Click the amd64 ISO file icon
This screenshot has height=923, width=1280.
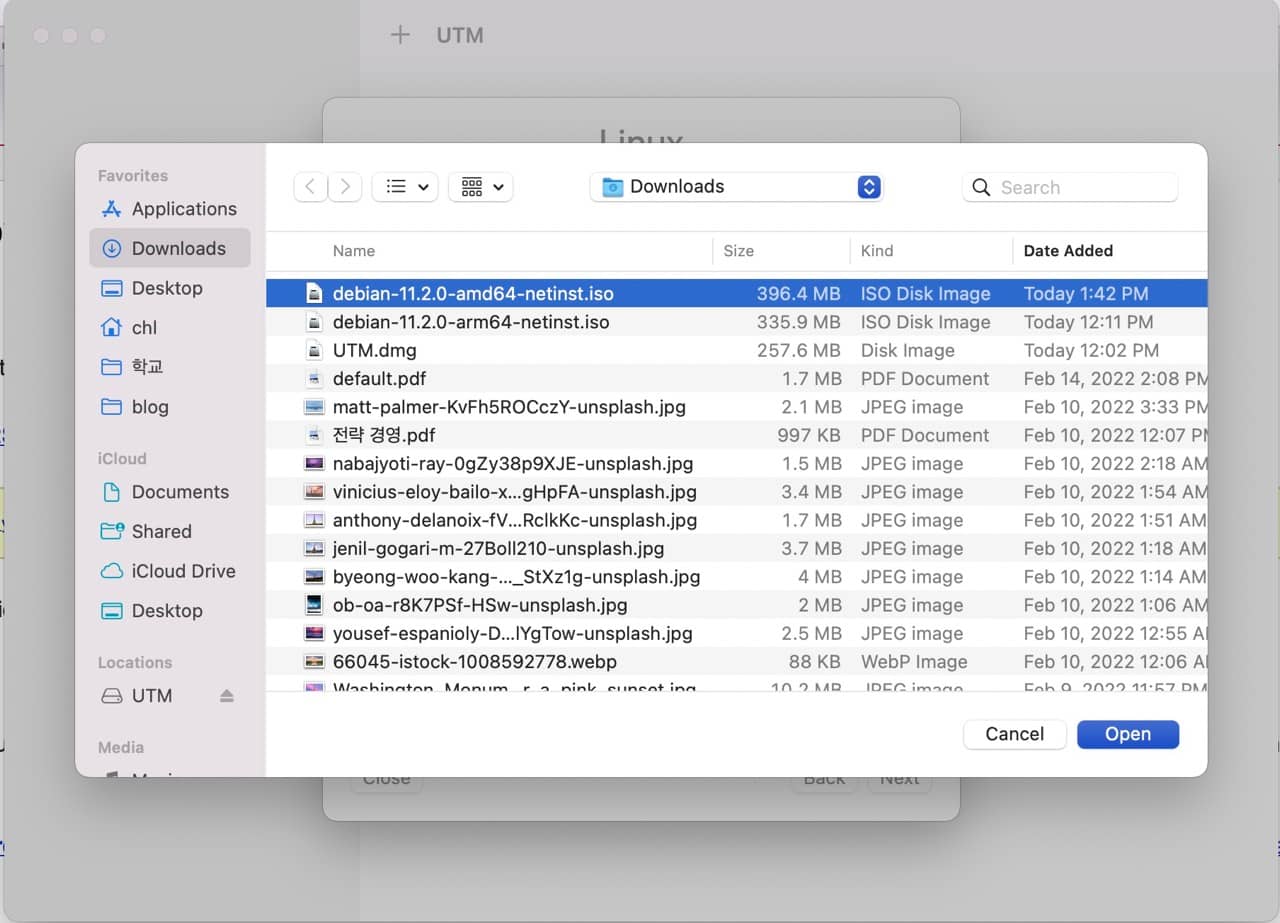pyautogui.click(x=314, y=294)
